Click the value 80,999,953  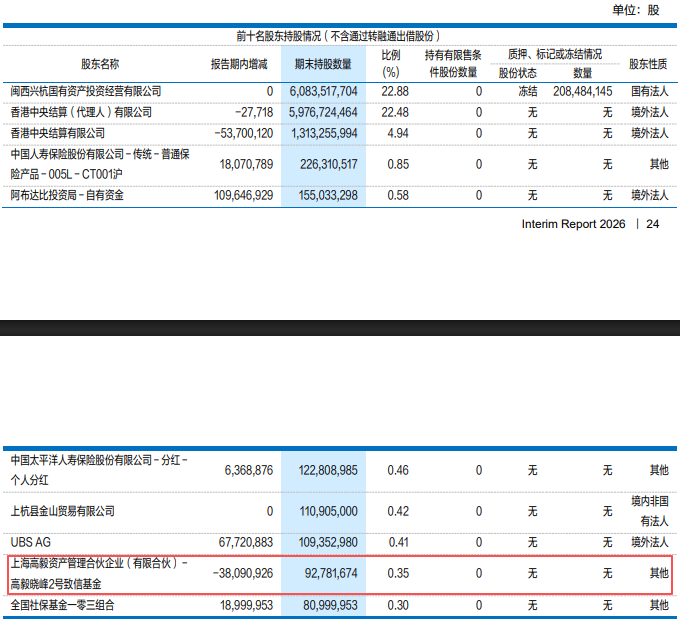point(330,605)
